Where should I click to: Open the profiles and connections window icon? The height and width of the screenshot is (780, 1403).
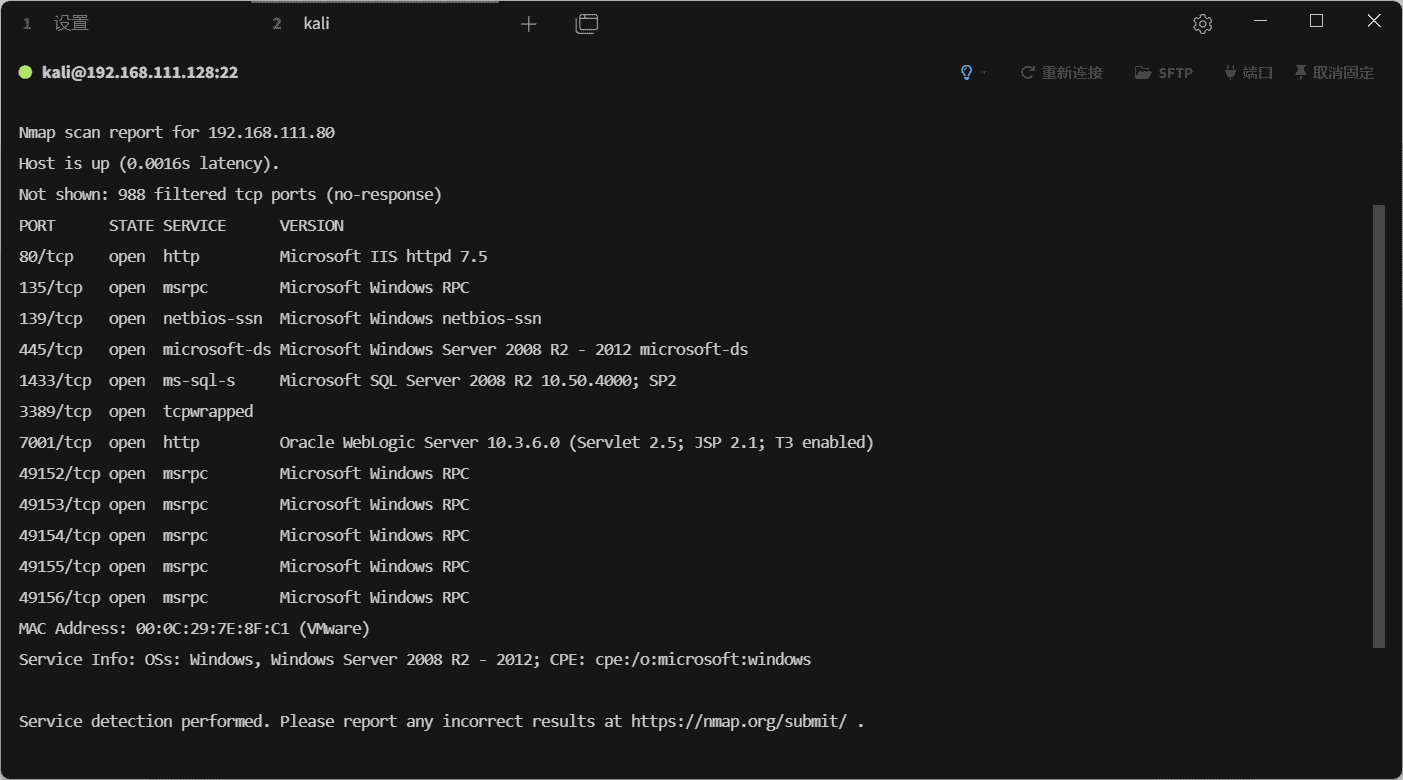tap(587, 24)
